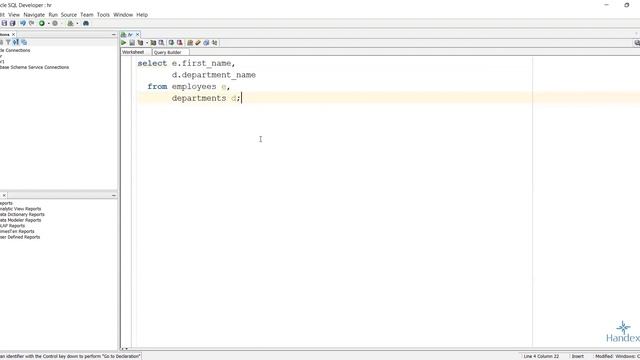Close the hr worksheet tab
This screenshot has height=360, width=640.
point(138,35)
